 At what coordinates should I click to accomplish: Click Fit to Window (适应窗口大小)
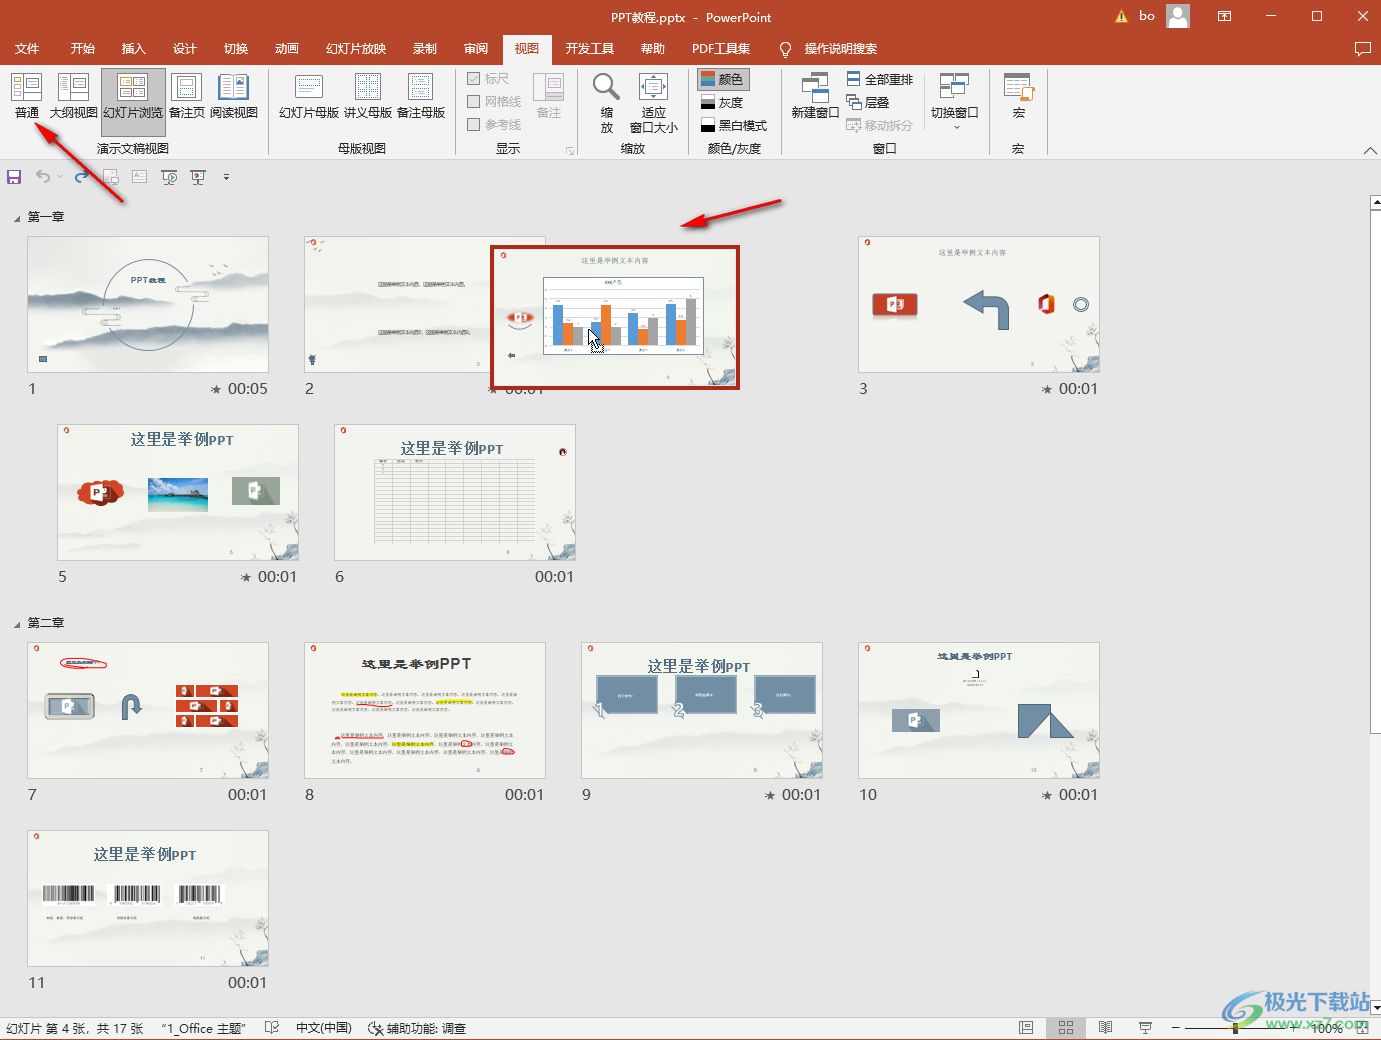coord(654,102)
